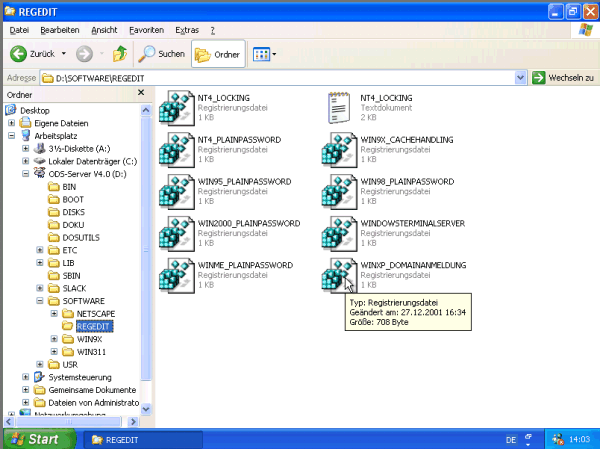Image resolution: width=600 pixels, height=449 pixels.
Task: Select Gemeinsame Dokumente in tree
Action: pyautogui.click(x=92, y=390)
